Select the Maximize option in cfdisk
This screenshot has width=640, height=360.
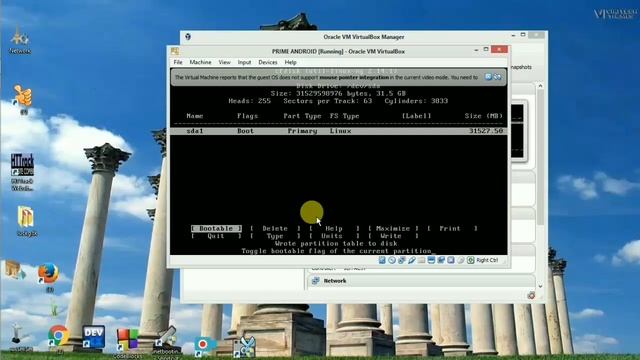tap(393, 229)
